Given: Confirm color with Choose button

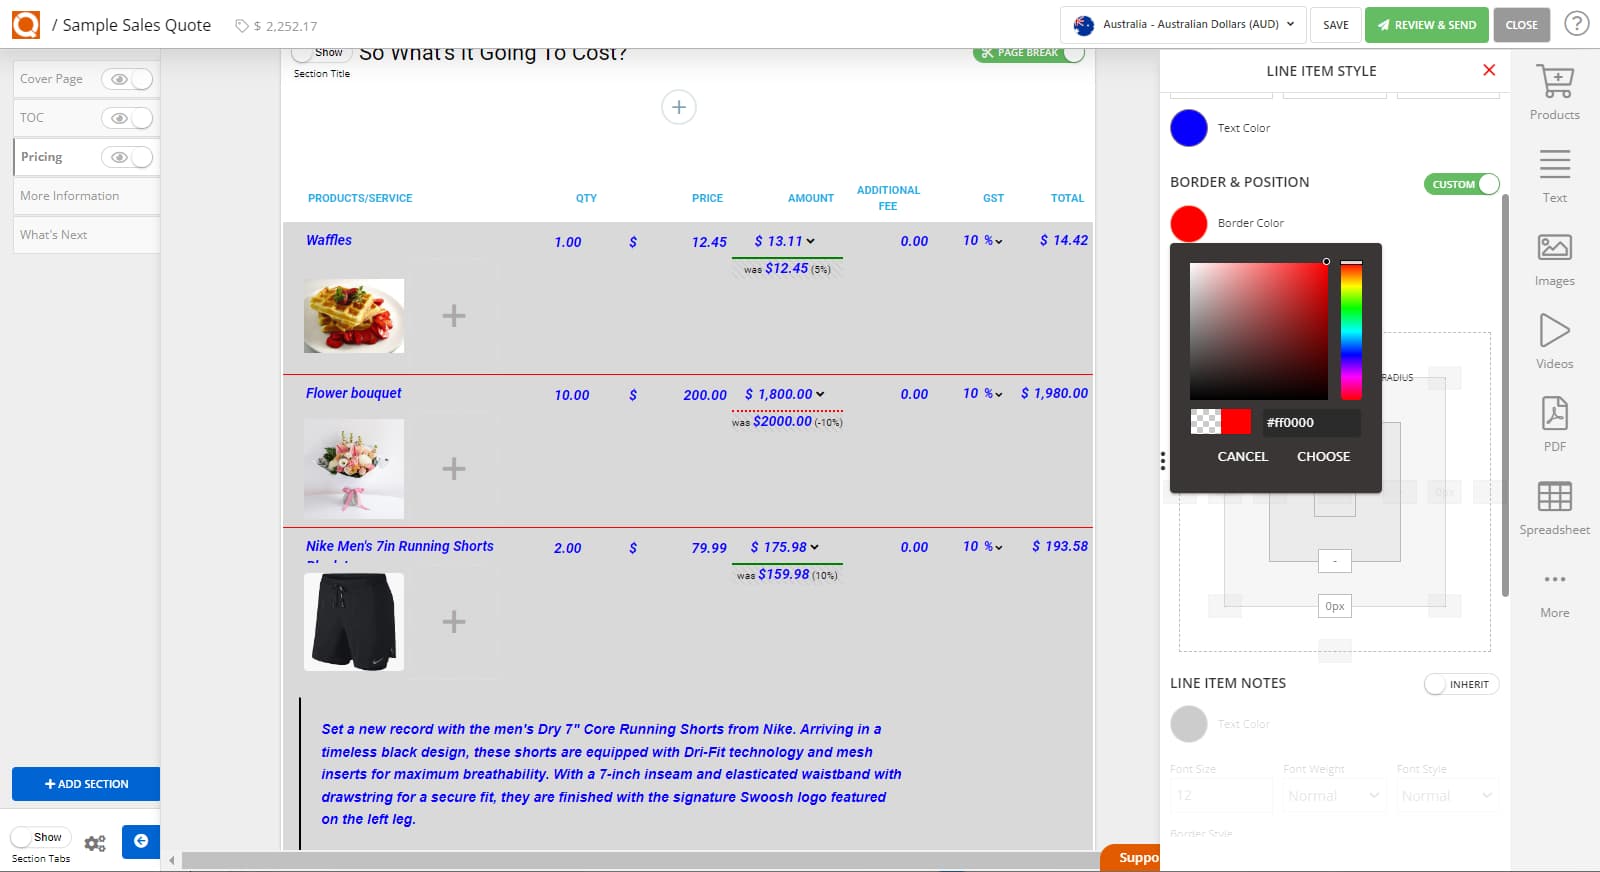Looking at the screenshot, I should coord(1323,456).
